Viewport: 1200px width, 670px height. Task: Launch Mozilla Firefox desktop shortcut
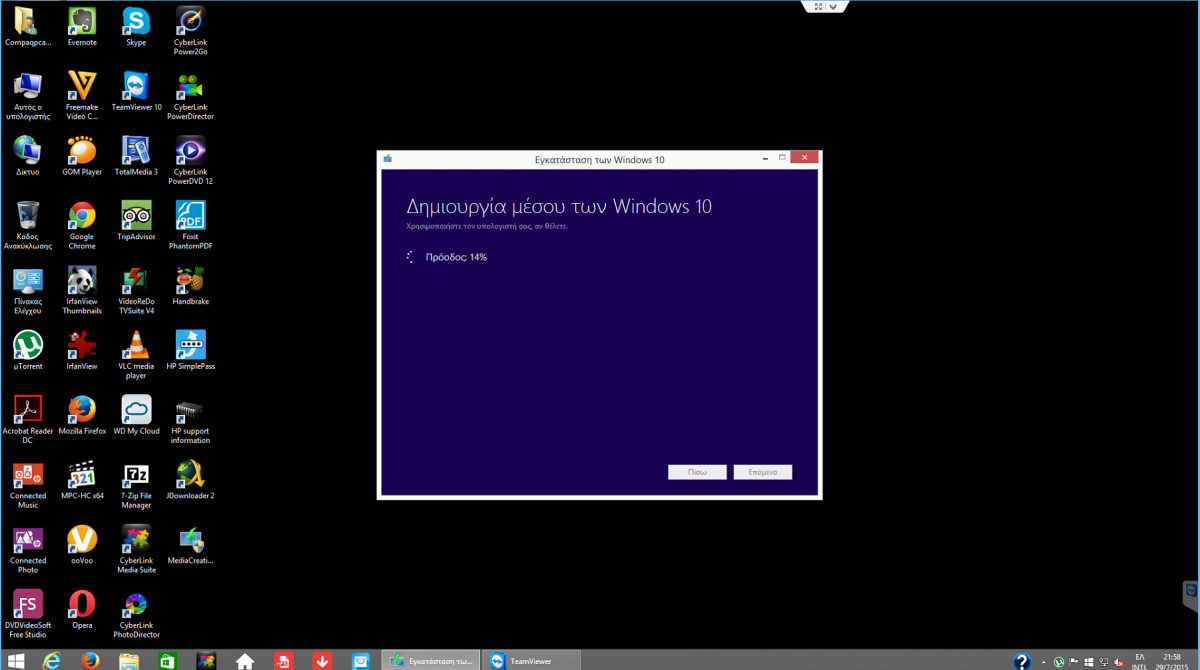(82, 415)
